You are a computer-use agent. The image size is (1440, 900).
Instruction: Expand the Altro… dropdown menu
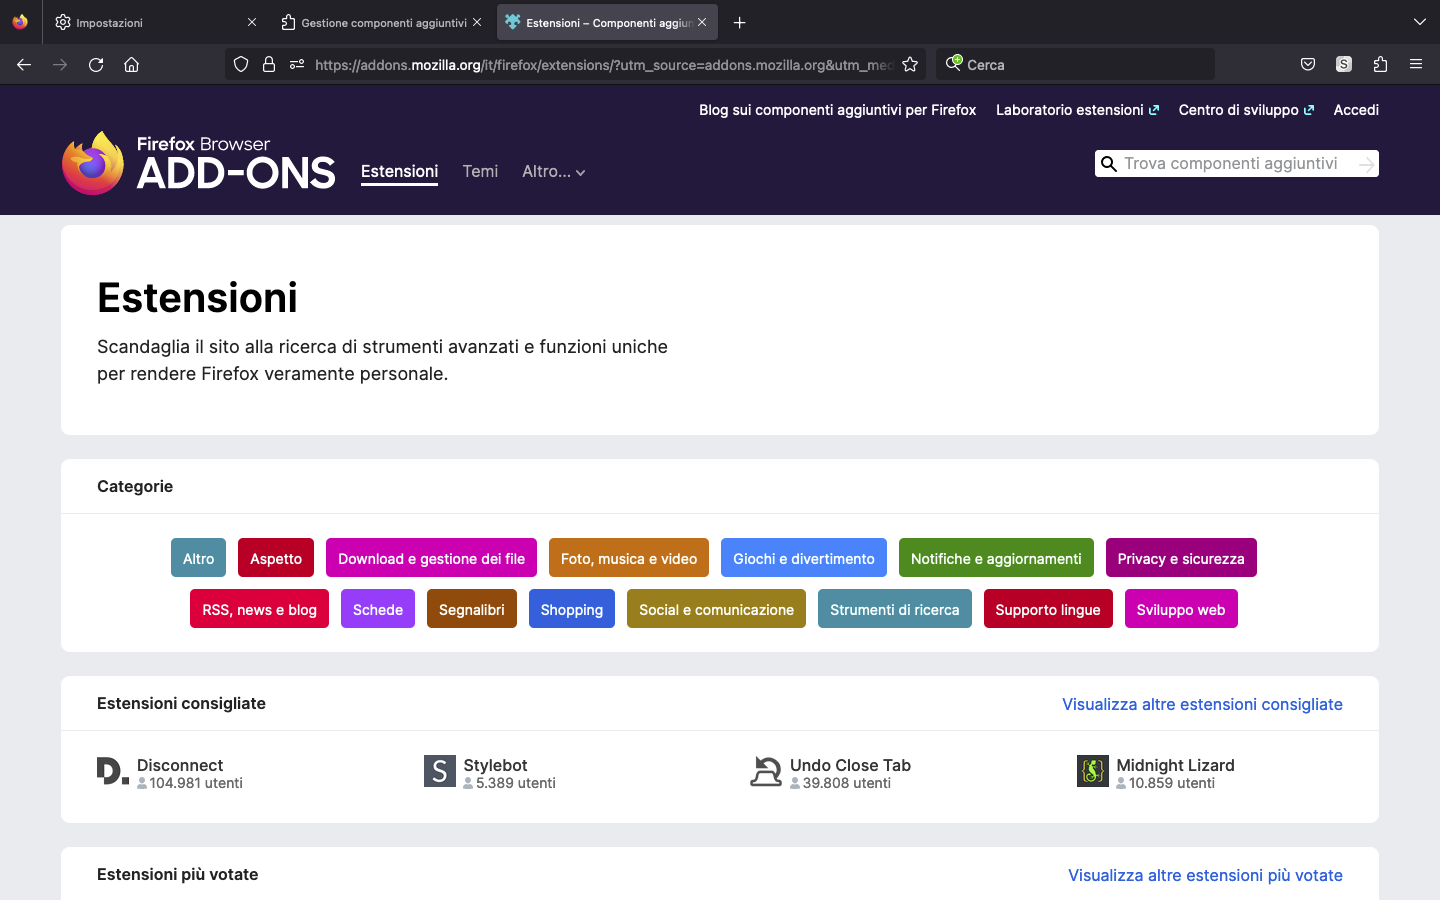click(553, 172)
